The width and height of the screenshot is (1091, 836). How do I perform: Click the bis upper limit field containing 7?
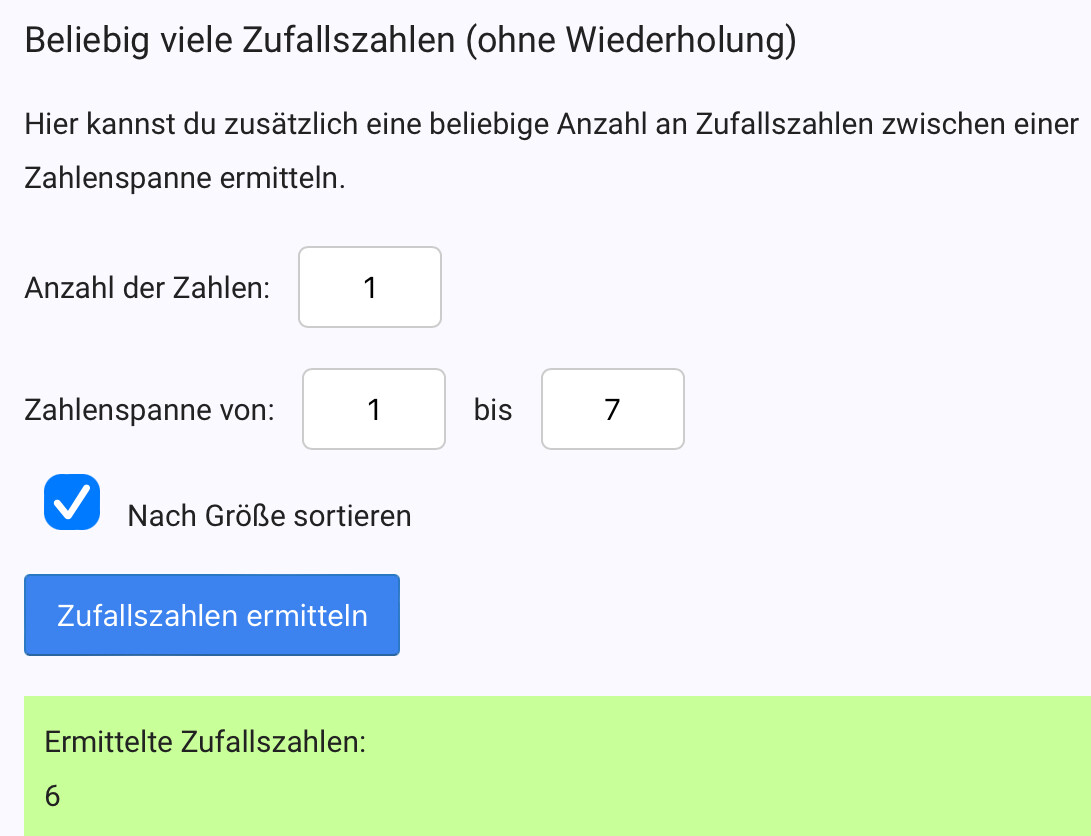tap(613, 409)
